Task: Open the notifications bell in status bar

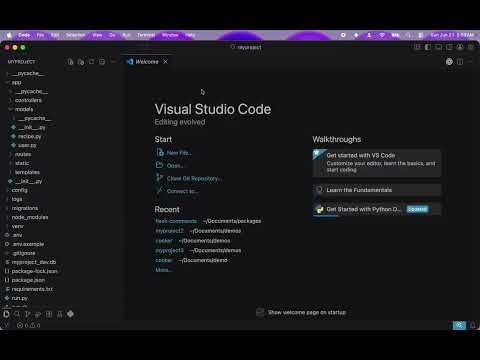Action: 472,325
